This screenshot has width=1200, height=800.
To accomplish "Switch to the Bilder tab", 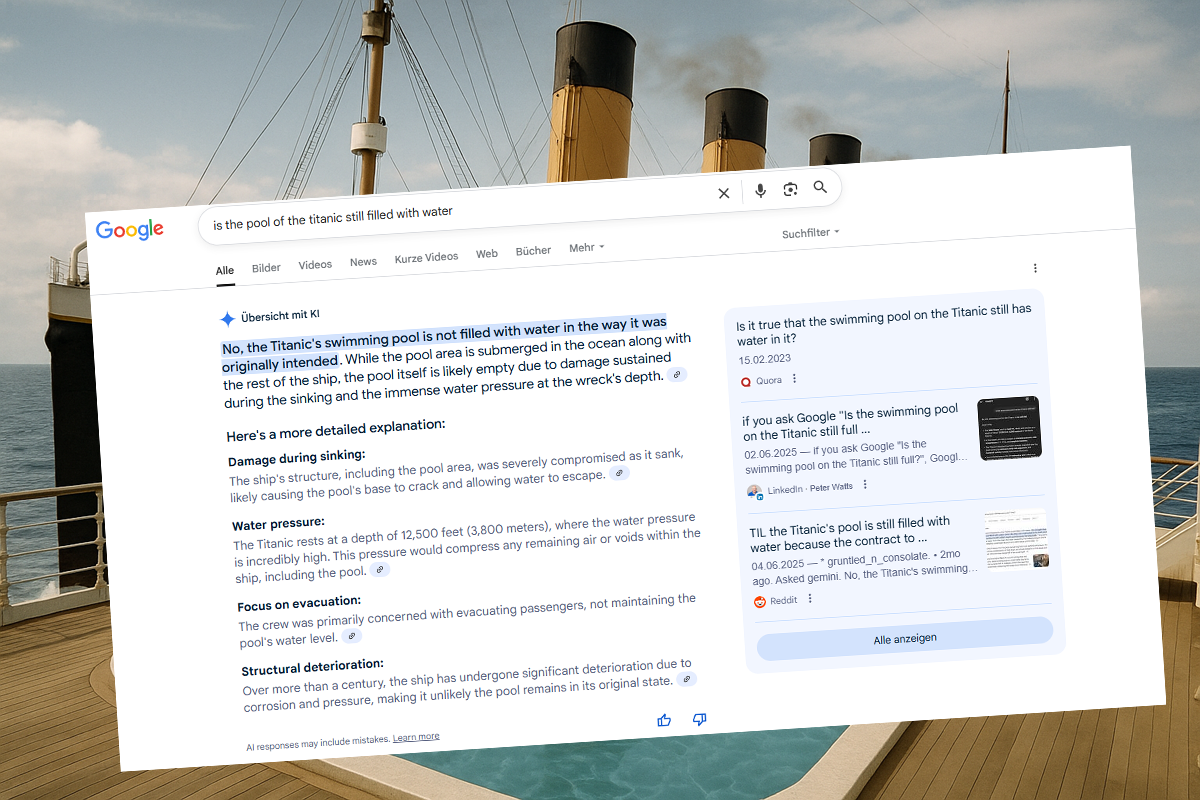I will (267, 268).
